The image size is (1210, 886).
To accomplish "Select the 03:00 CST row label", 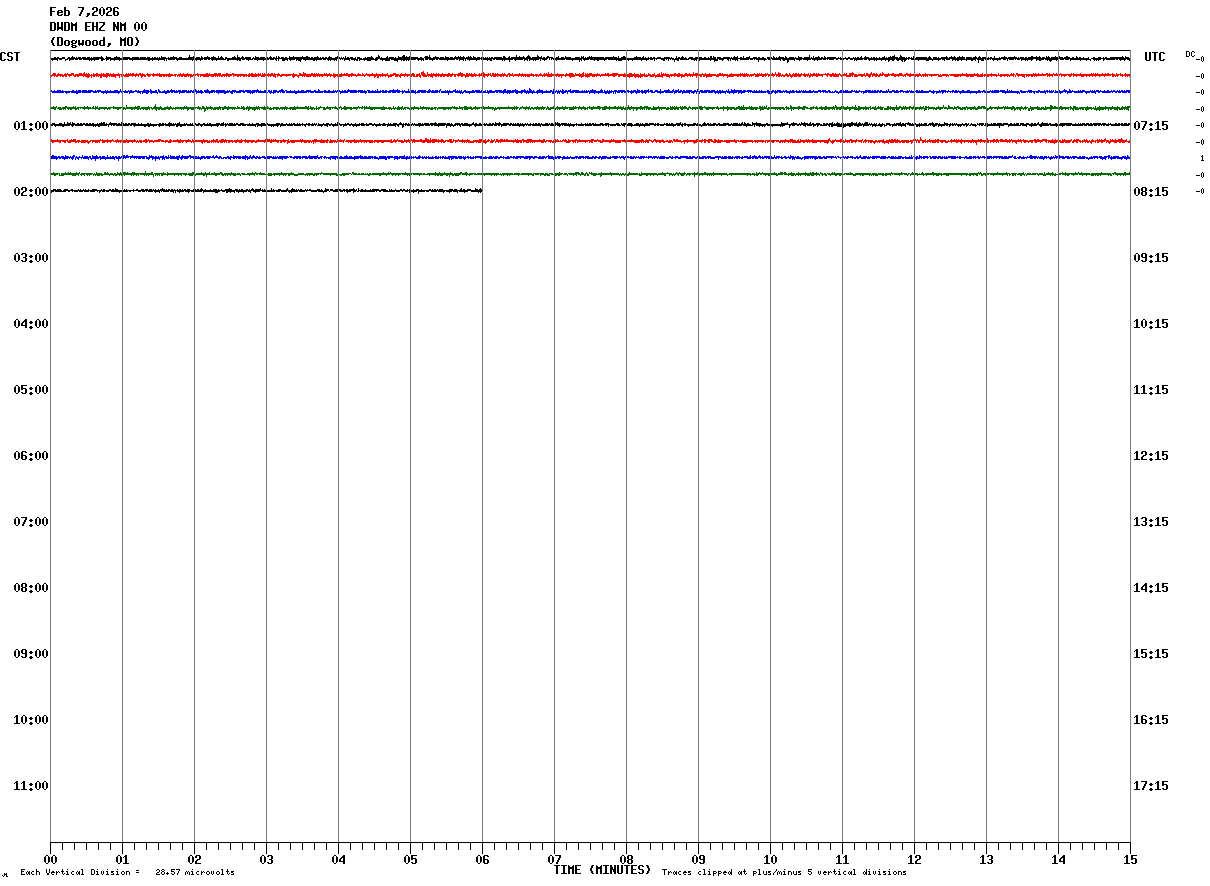I will [31, 258].
